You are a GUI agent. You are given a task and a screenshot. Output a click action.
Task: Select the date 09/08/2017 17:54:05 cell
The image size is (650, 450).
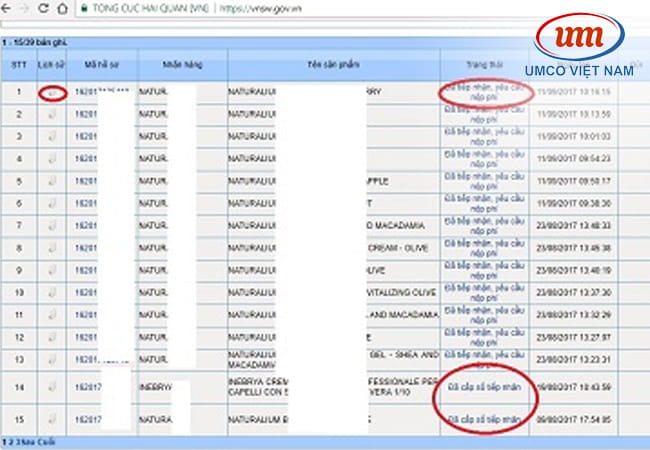tap(574, 419)
